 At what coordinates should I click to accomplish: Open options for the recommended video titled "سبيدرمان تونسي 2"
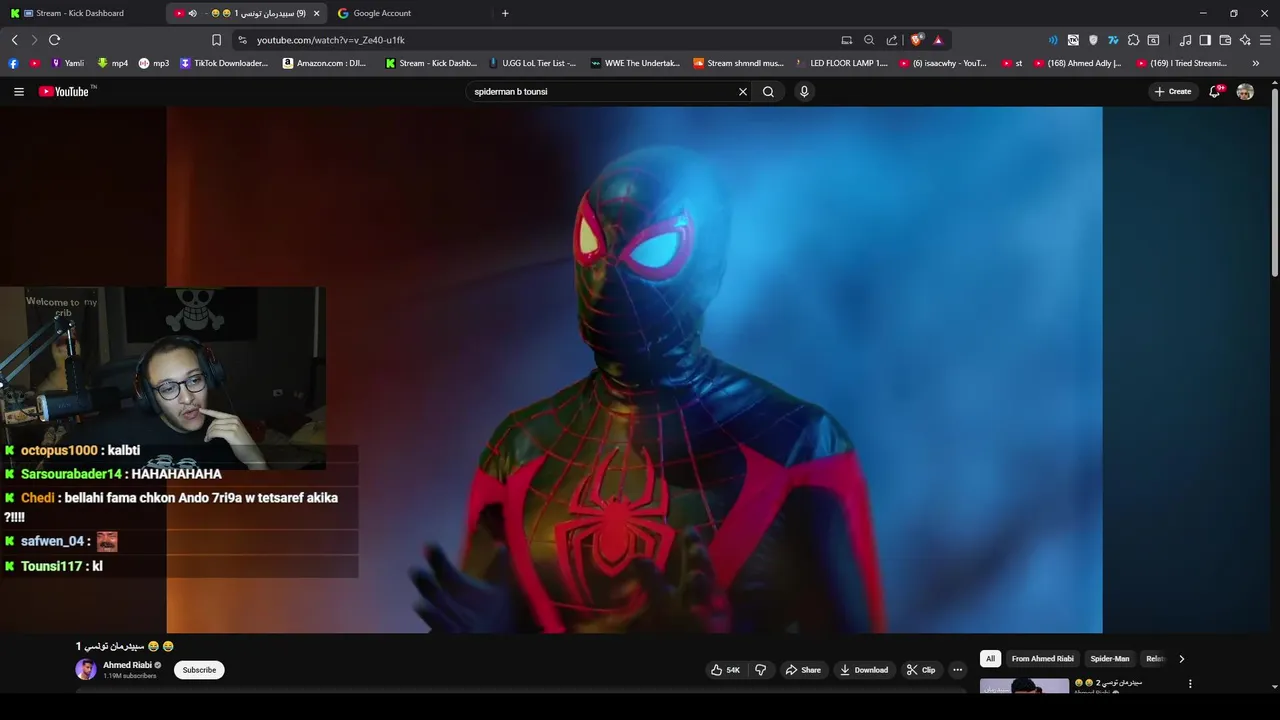click(1190, 684)
